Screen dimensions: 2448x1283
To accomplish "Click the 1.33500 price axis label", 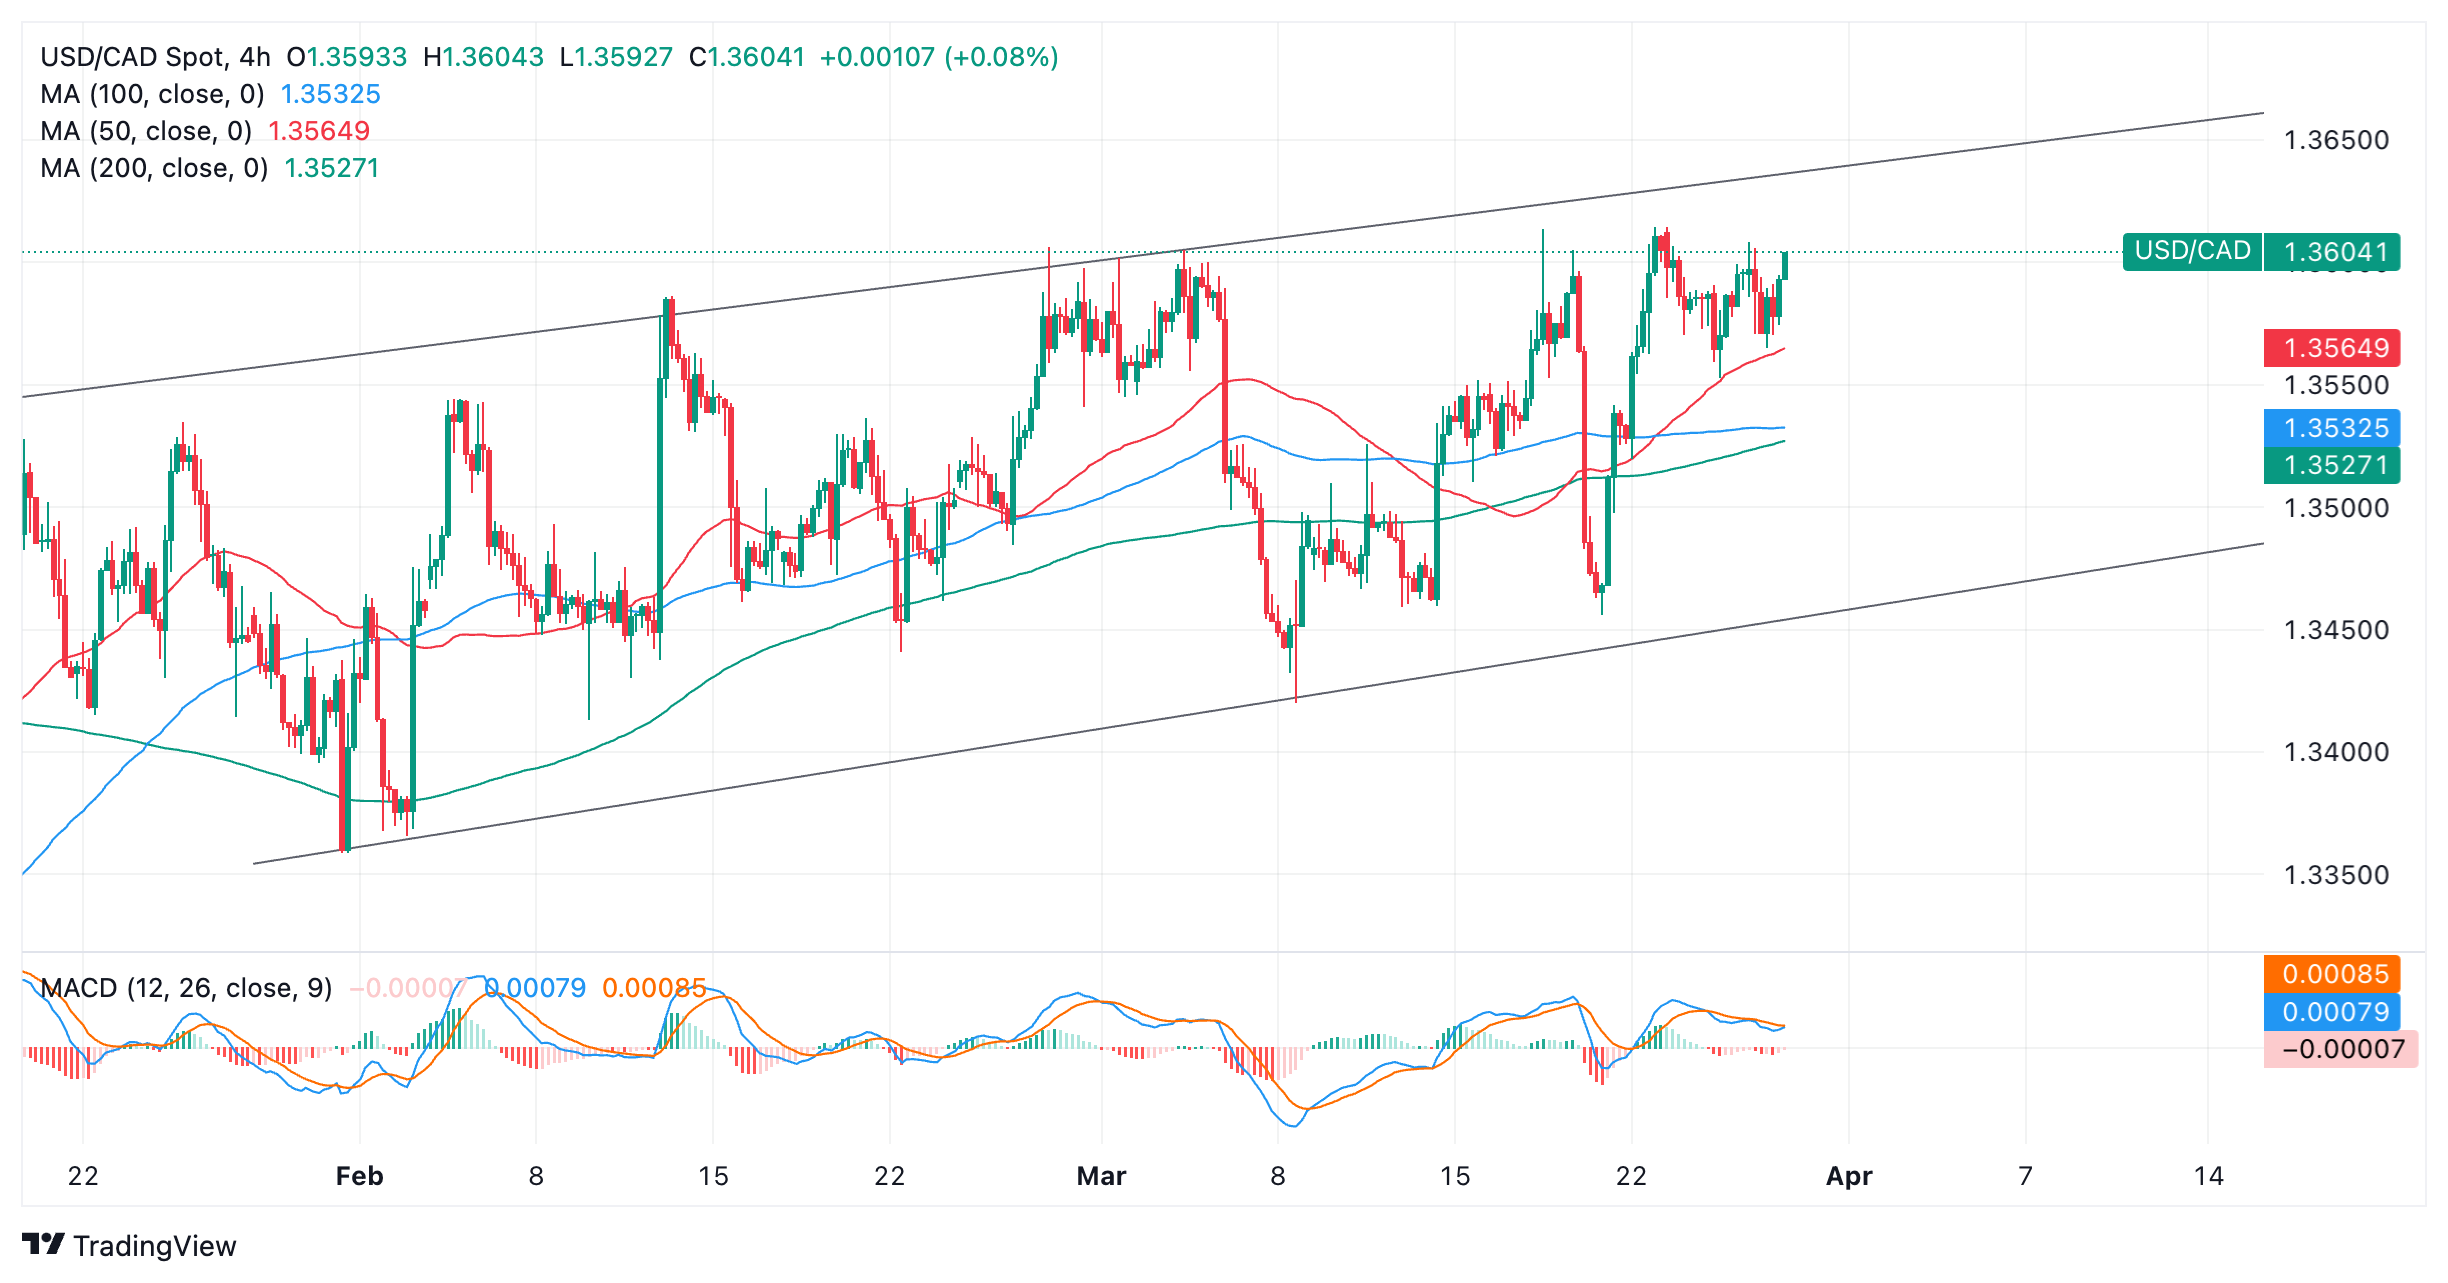I will (x=2335, y=875).
